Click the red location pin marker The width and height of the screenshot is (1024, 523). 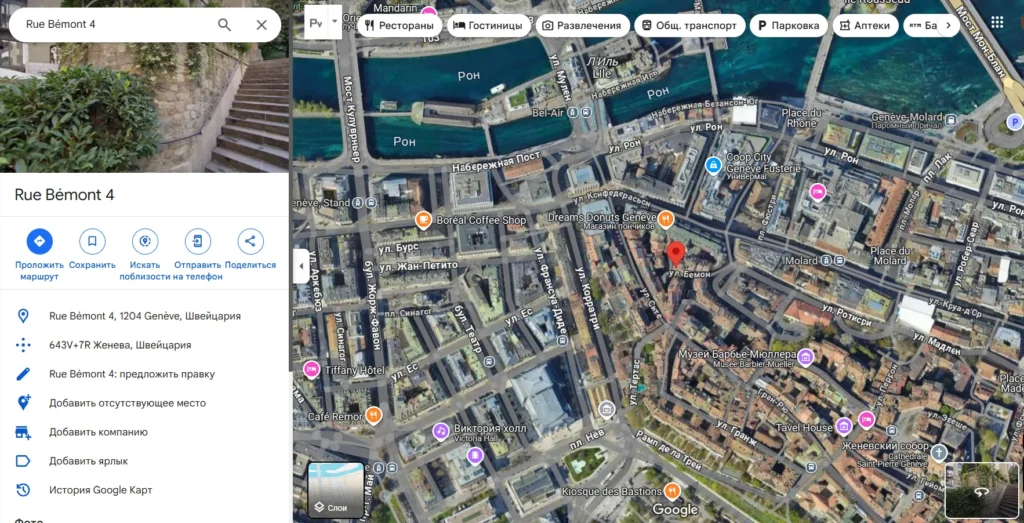point(676,253)
